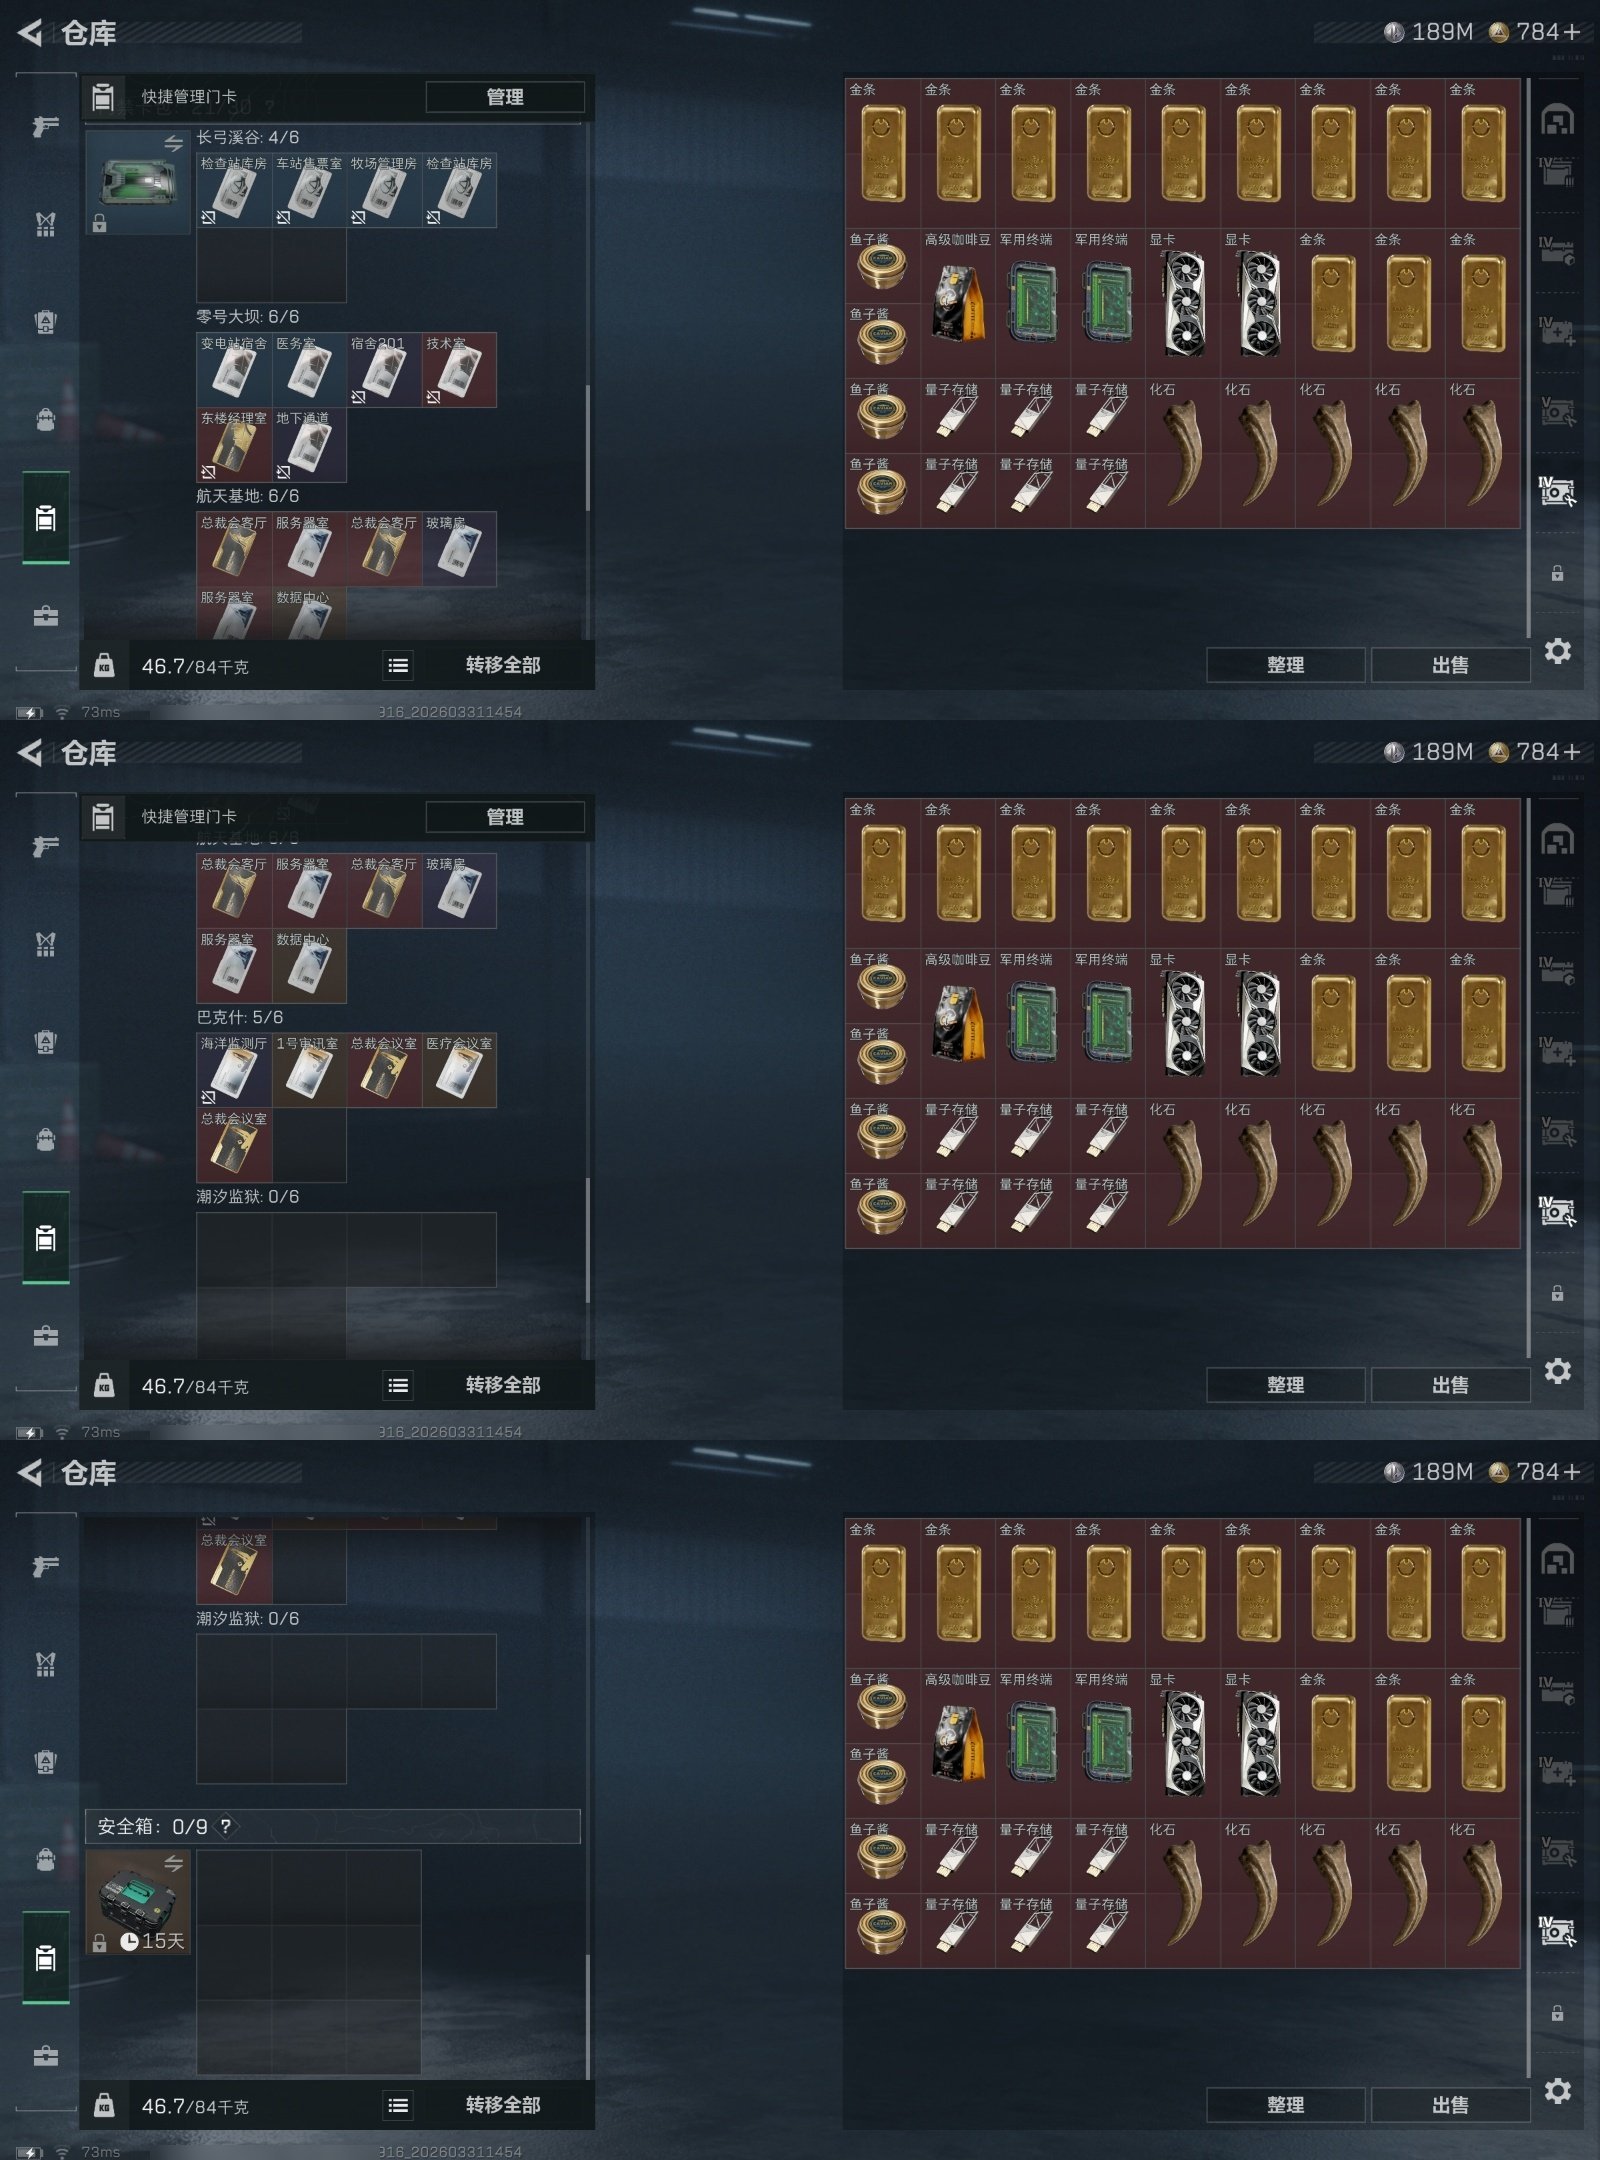The height and width of the screenshot is (2160, 1600).
Task: Select the 宿舍201 keycard
Action: pos(384,370)
